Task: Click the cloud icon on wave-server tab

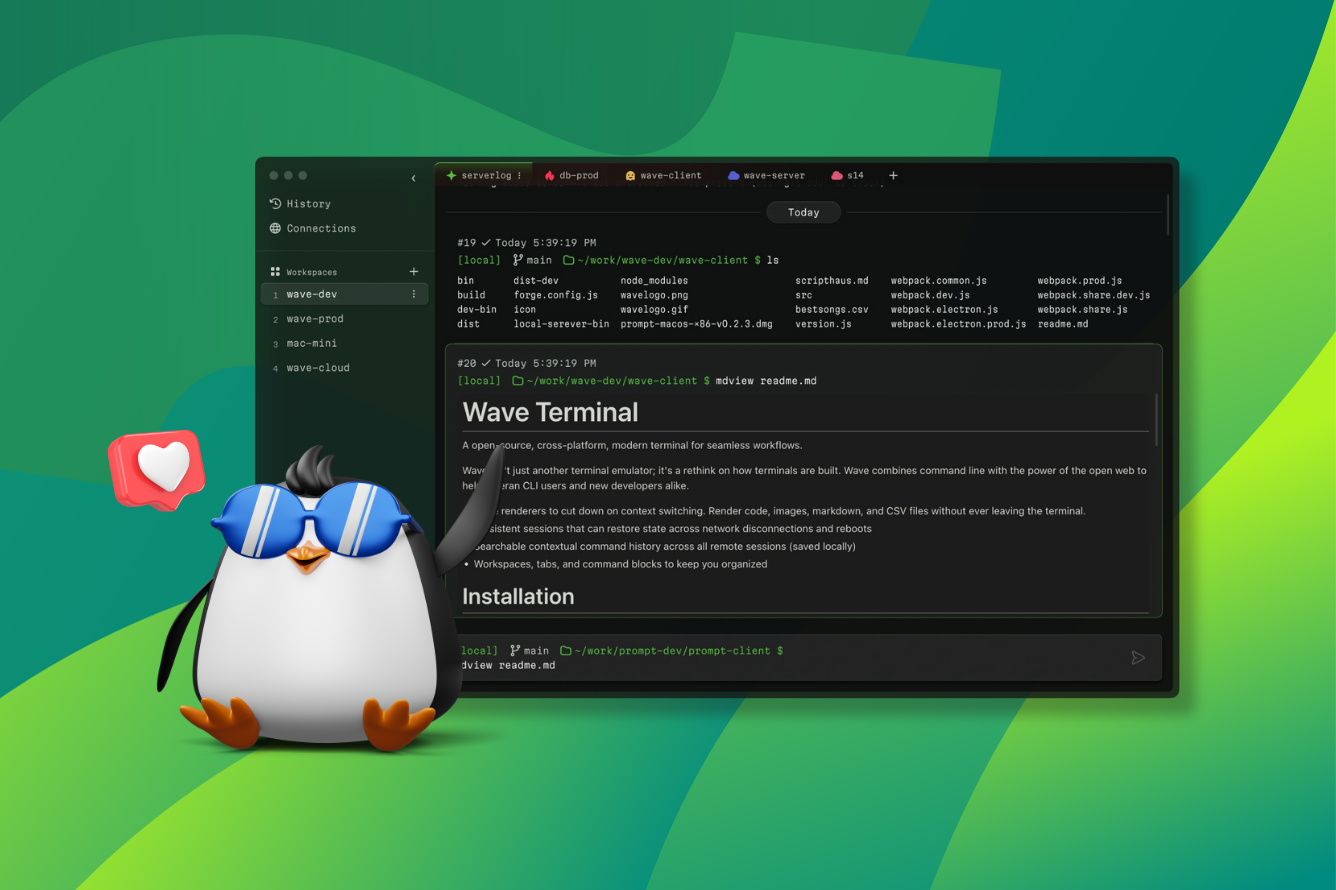Action: click(x=733, y=176)
